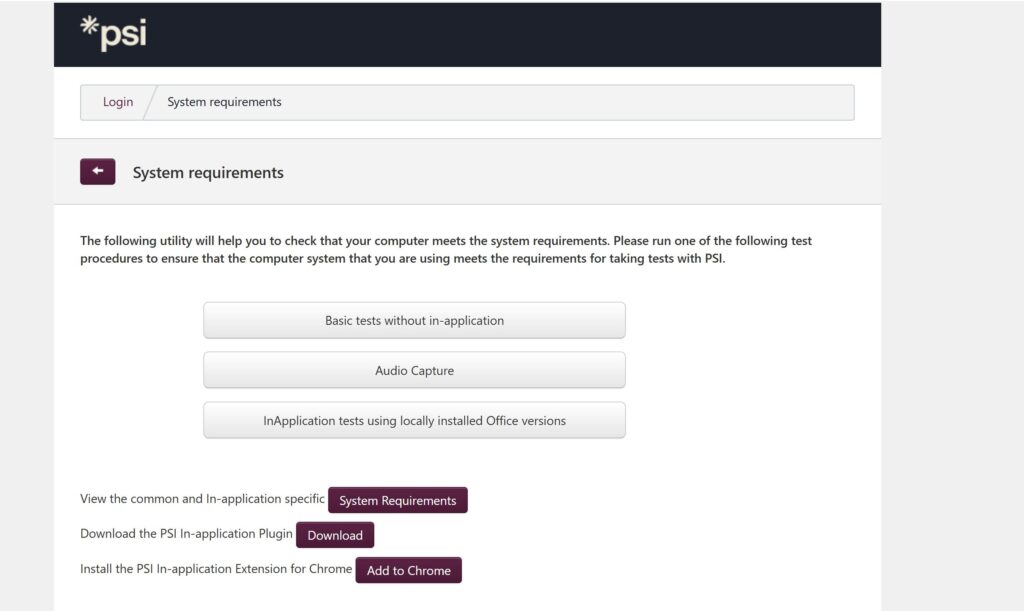Click the intro paragraph about system requirements
1024x611 pixels.
tap(446, 249)
